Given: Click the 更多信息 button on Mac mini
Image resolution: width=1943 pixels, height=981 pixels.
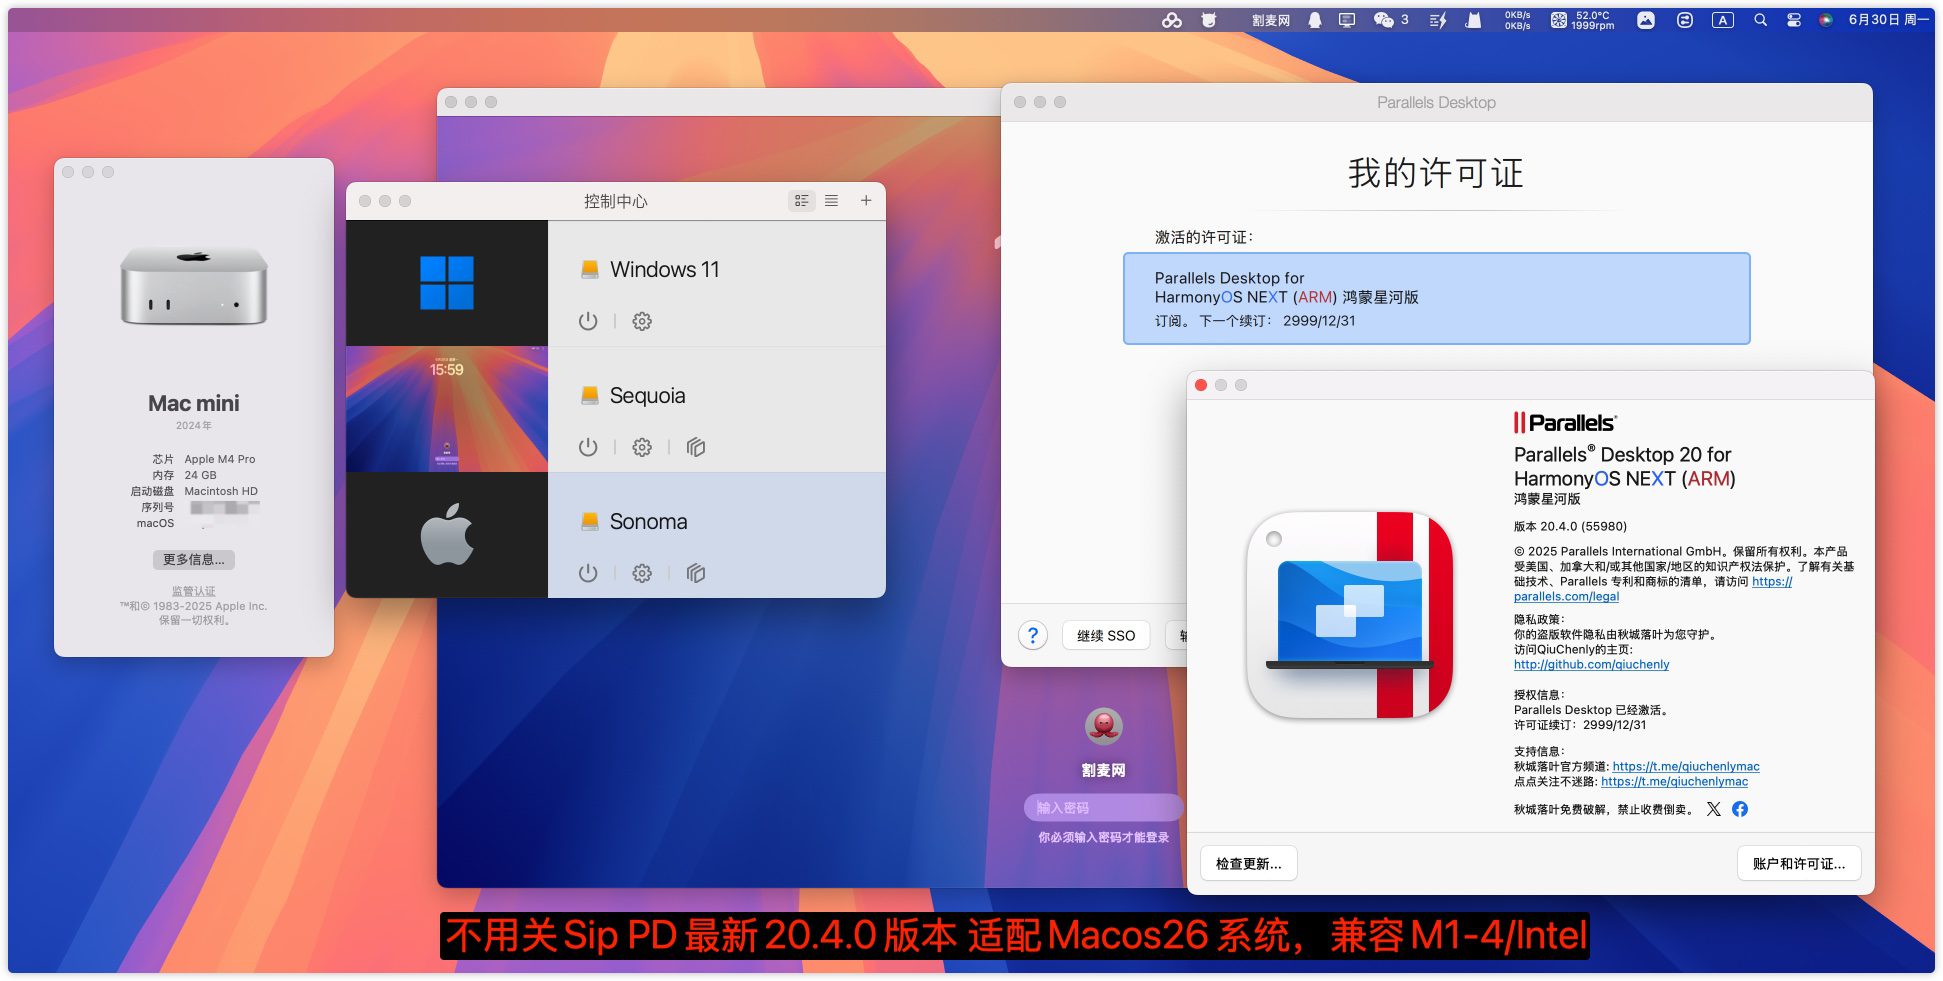Looking at the screenshot, I should tap(194, 560).
